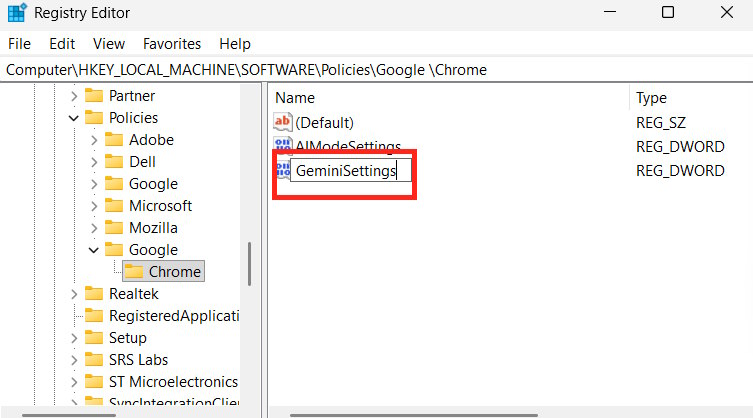Click the AIModeSettings DWORD value icon

(283, 145)
